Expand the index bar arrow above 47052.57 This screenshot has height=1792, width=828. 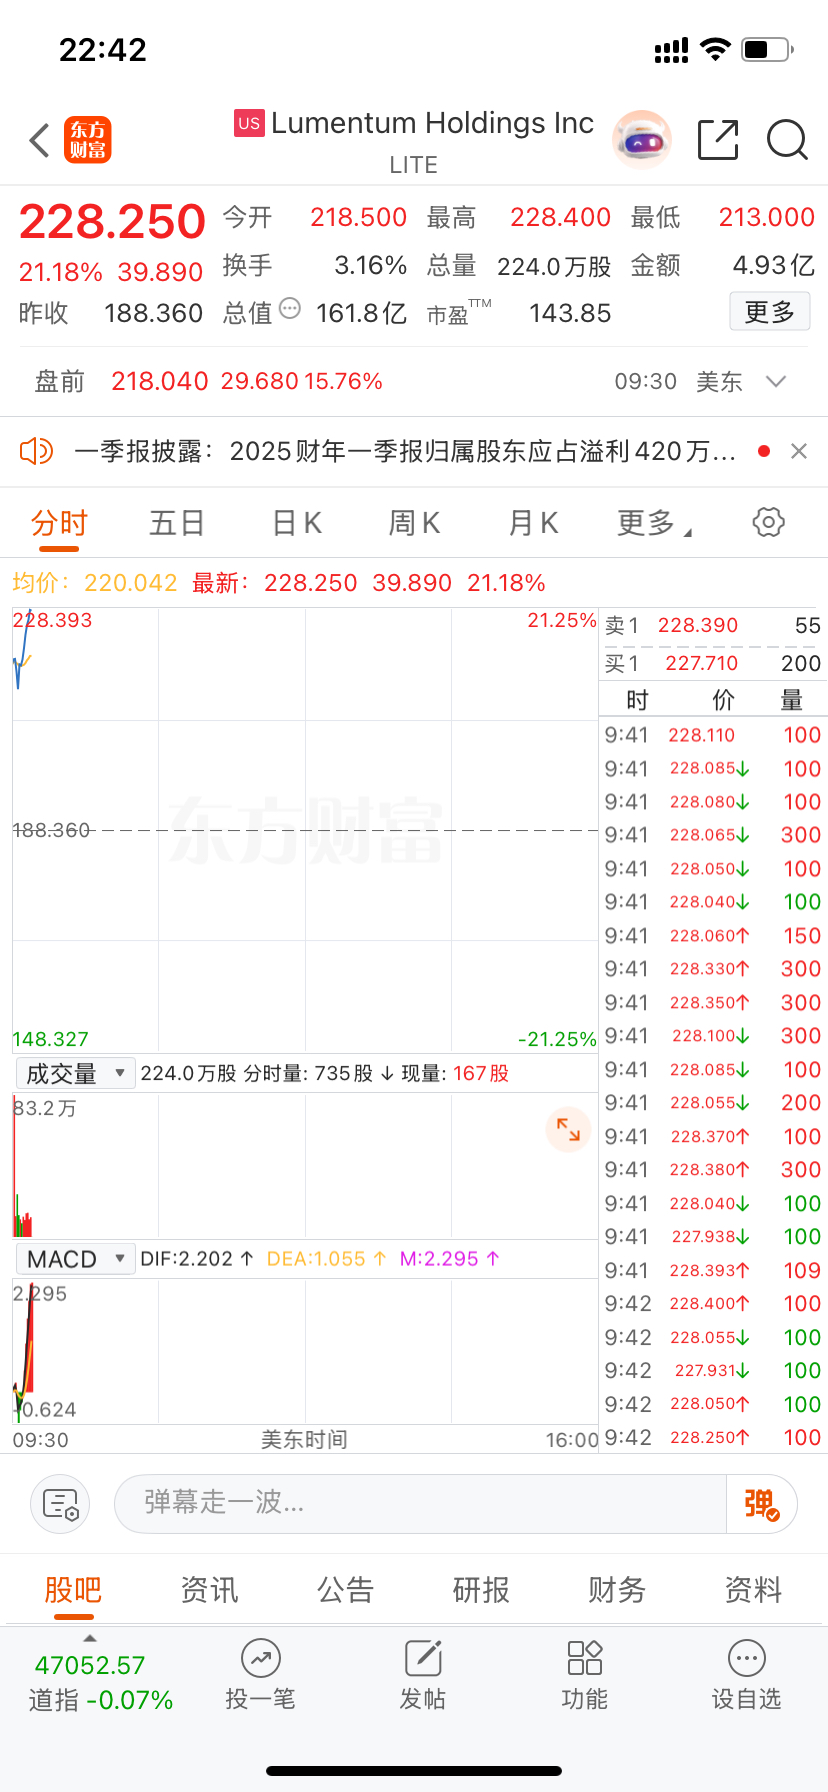click(90, 1638)
